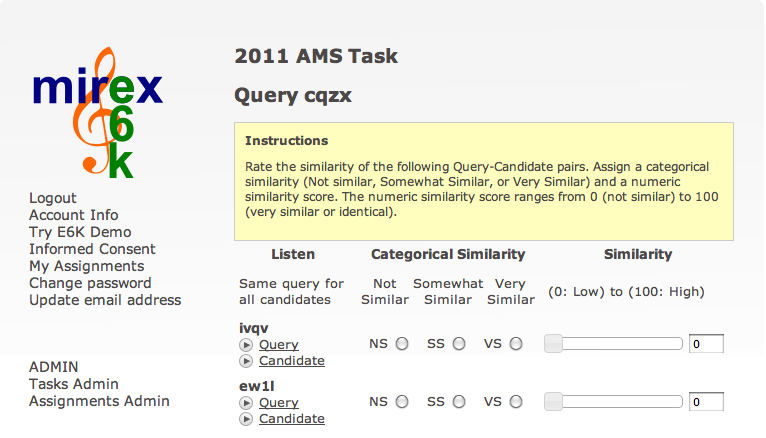This screenshot has width=766, height=438.
Task: Click Logout in the sidebar
Action: click(x=53, y=198)
